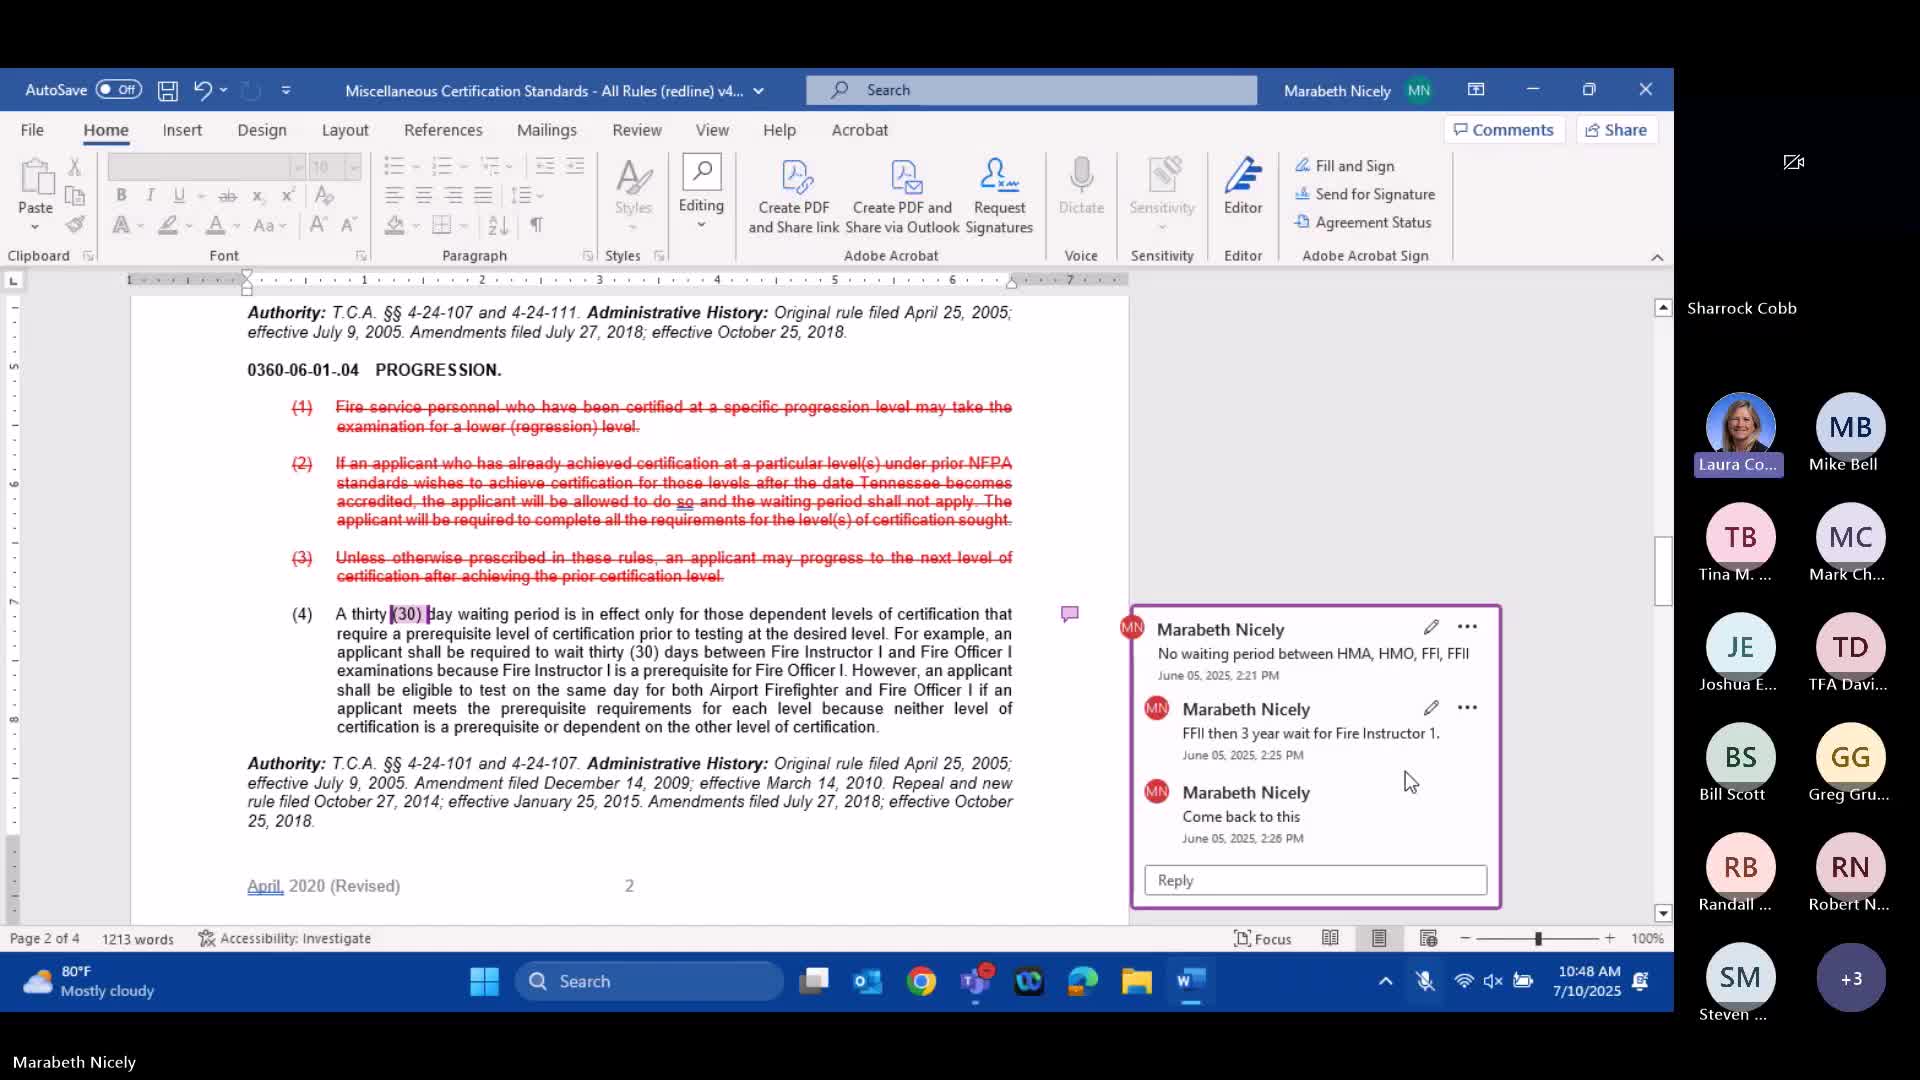The image size is (1920, 1080).
Task: Click the Undo arrow icon
Action: [x=202, y=90]
